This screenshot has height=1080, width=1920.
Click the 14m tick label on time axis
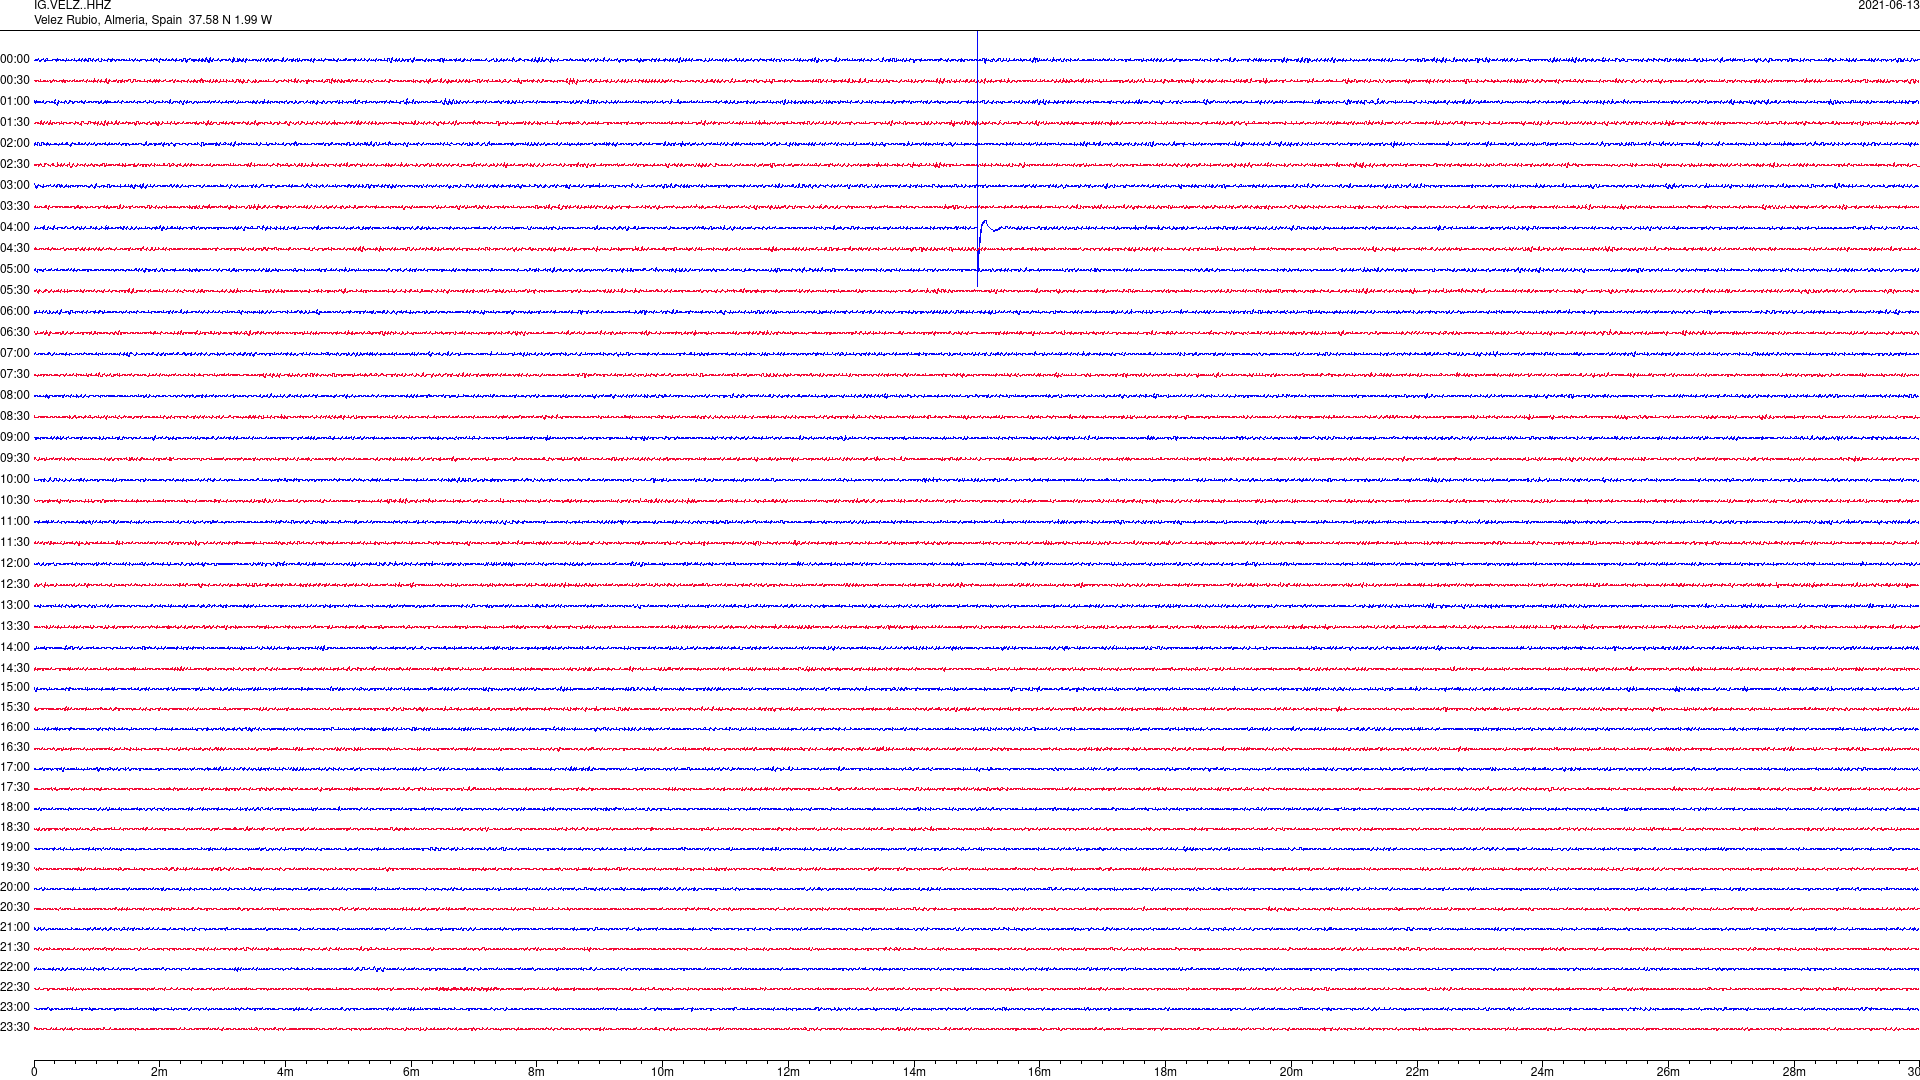tap(914, 1072)
